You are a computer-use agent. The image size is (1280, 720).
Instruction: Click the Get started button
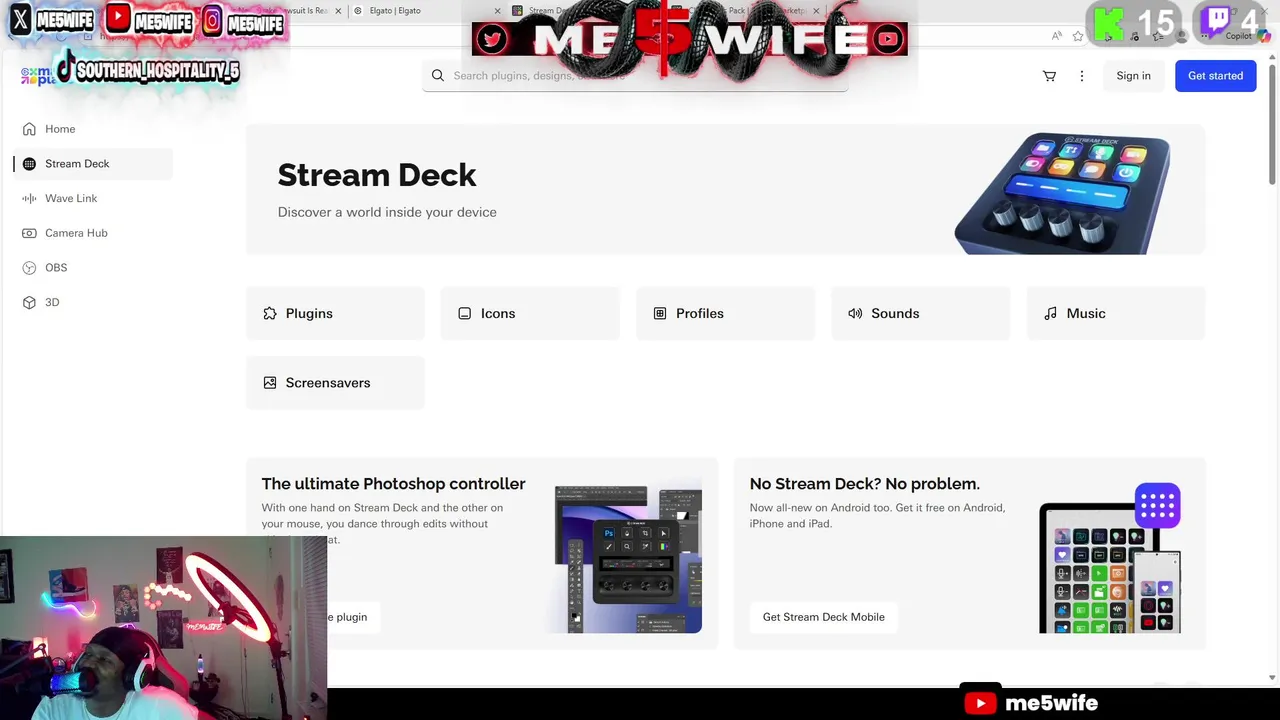1215,76
